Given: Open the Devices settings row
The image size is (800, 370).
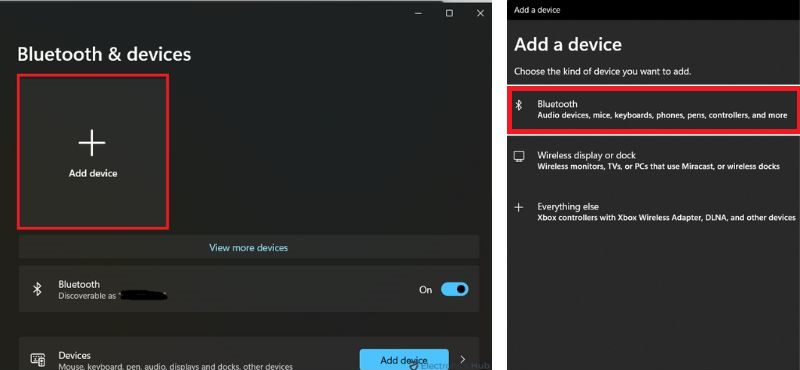Looking at the screenshot, I should 249,354.
